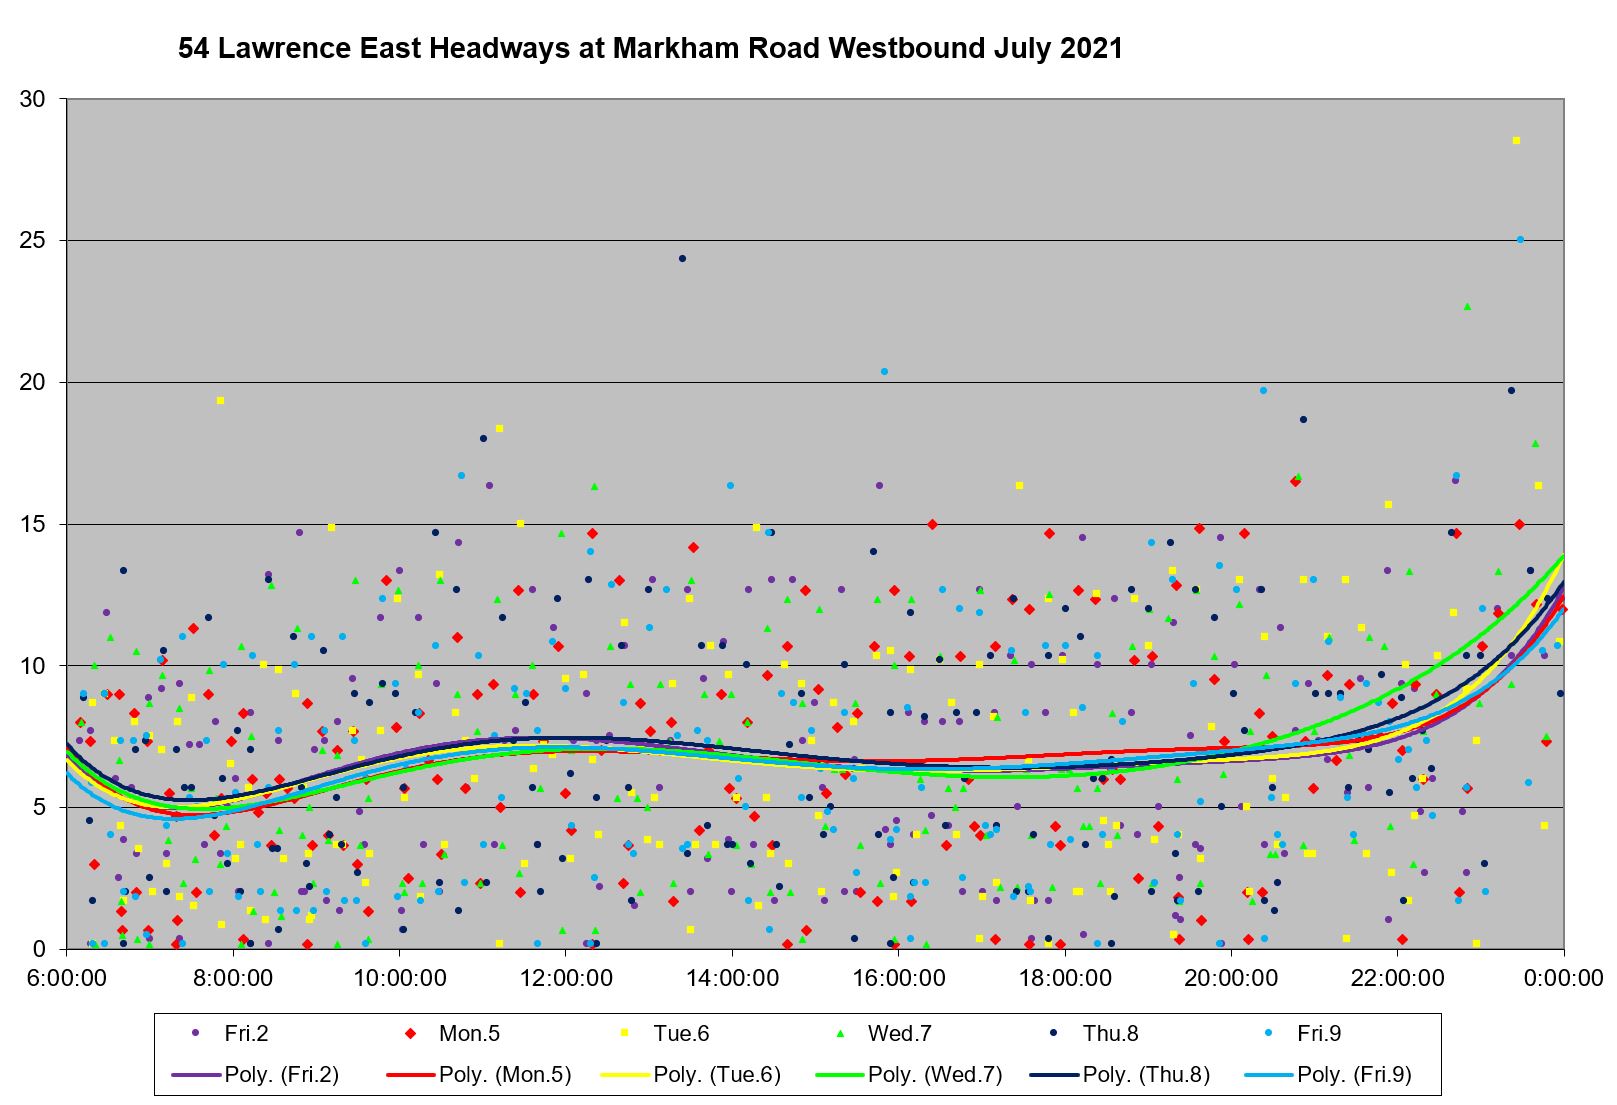This screenshot has width=1617, height=1105.
Task: Select the Mon.5 red diamond legend marker
Action: click(411, 1033)
